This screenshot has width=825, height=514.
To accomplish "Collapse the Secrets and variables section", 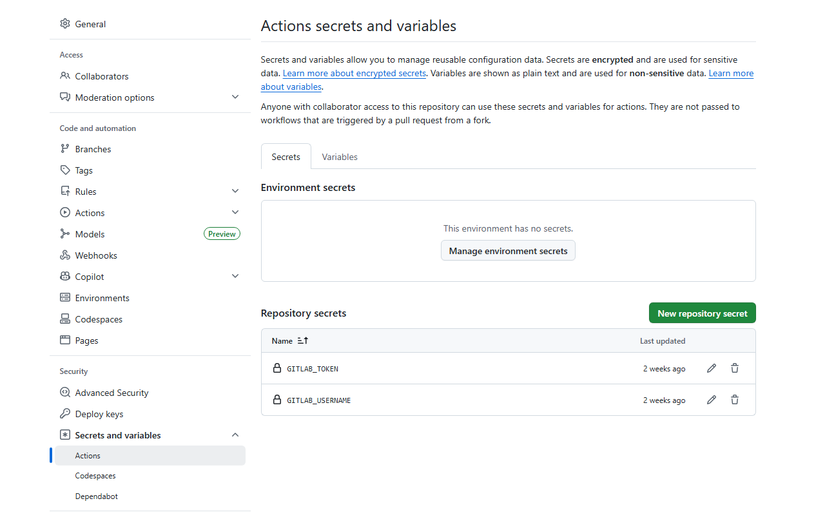I will point(235,435).
